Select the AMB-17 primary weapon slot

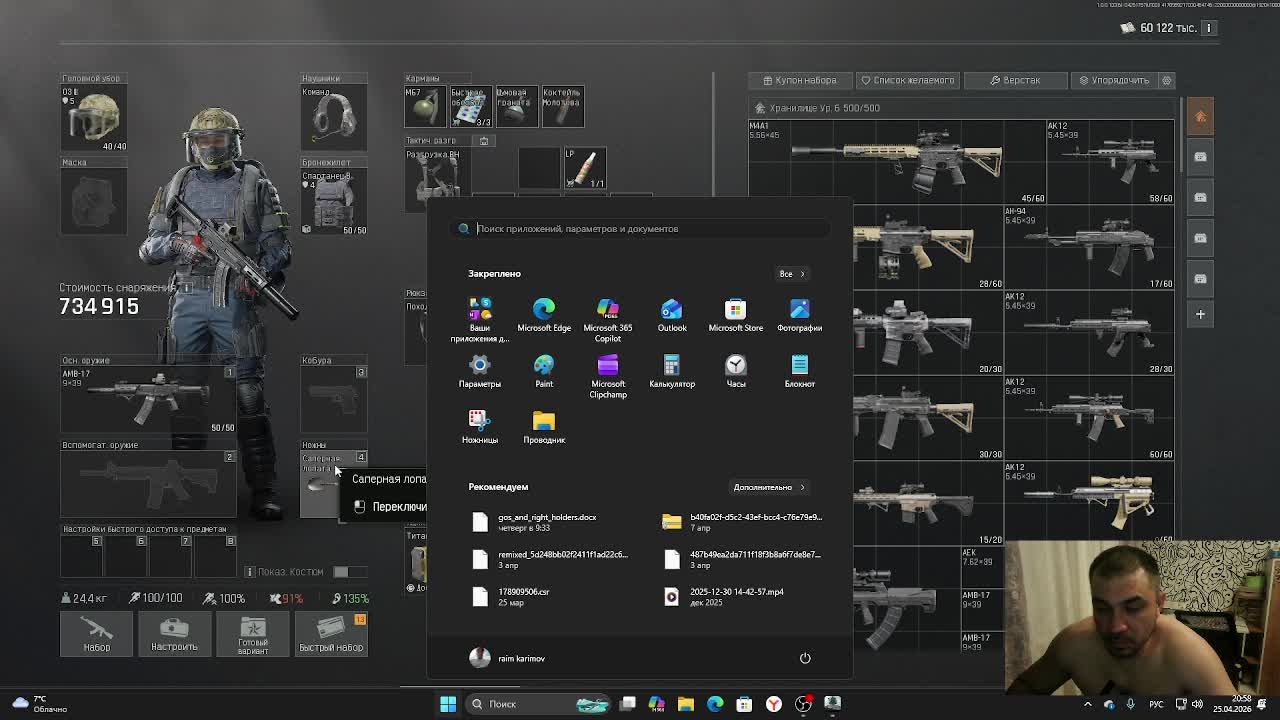click(148, 400)
